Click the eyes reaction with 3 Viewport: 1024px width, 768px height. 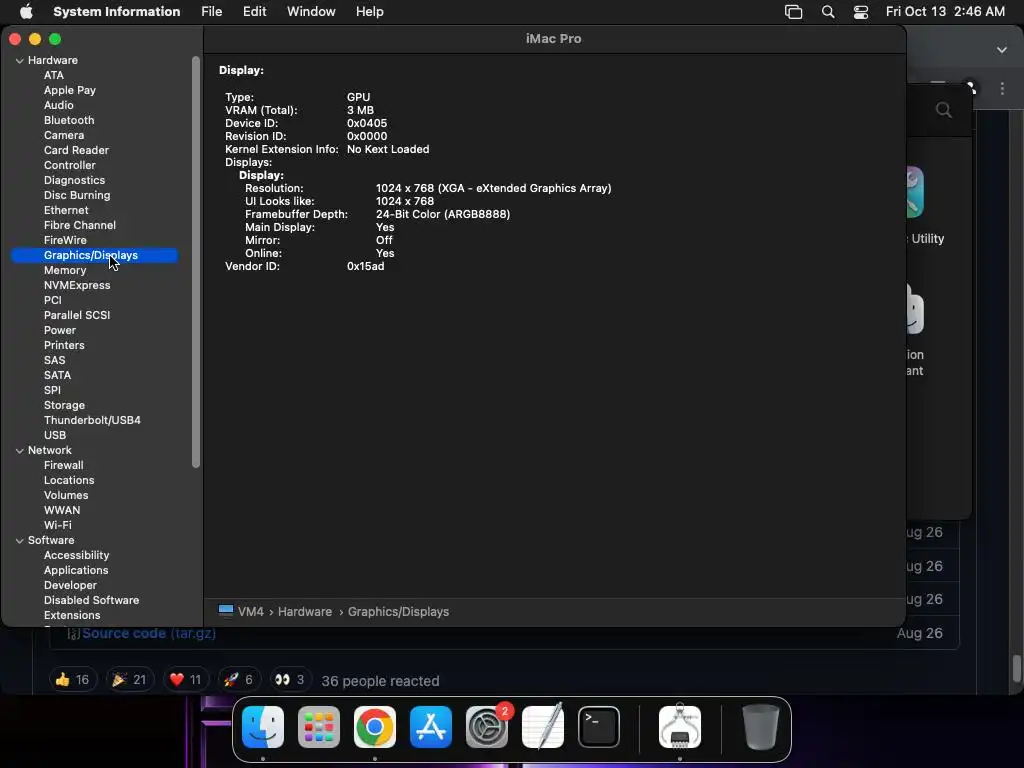[289, 680]
